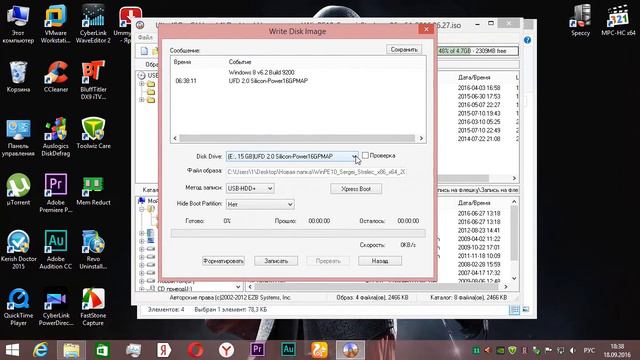Expand the CD привод tree node
Viewport: 640px width, 360px height.
(142, 289)
